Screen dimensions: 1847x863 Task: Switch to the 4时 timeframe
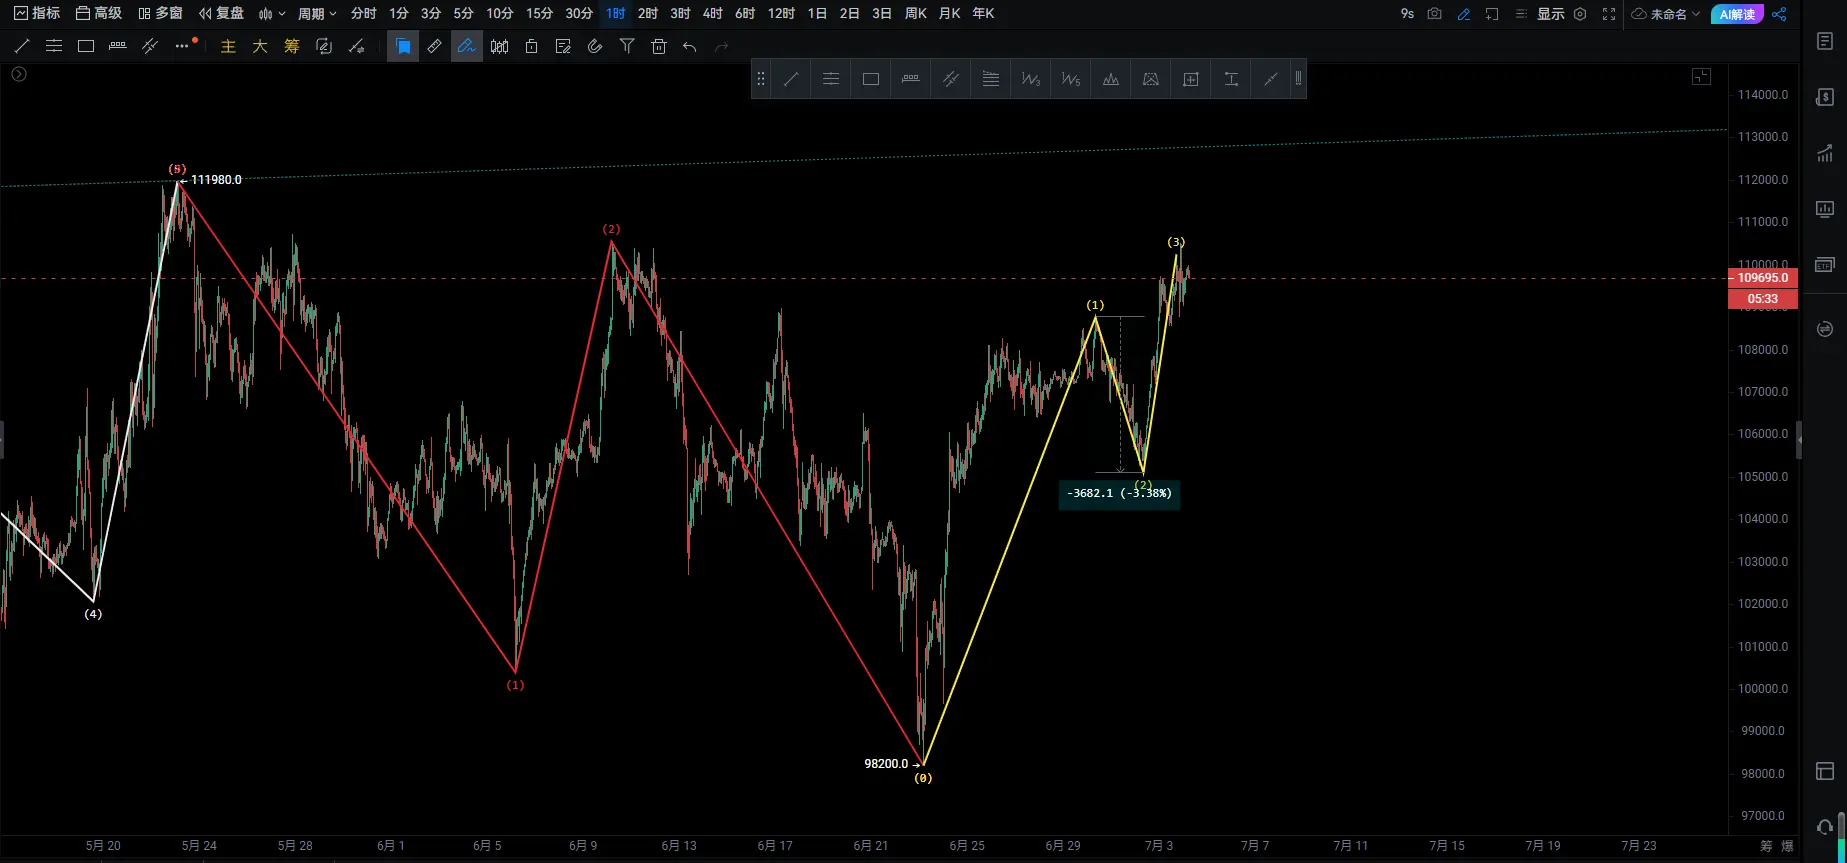coord(712,13)
